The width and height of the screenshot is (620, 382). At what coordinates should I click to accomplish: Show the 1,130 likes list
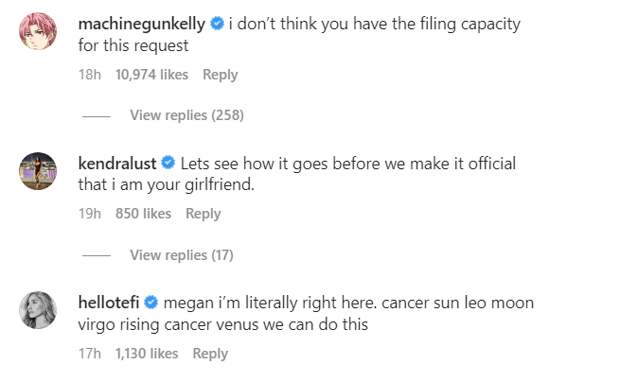click(147, 354)
